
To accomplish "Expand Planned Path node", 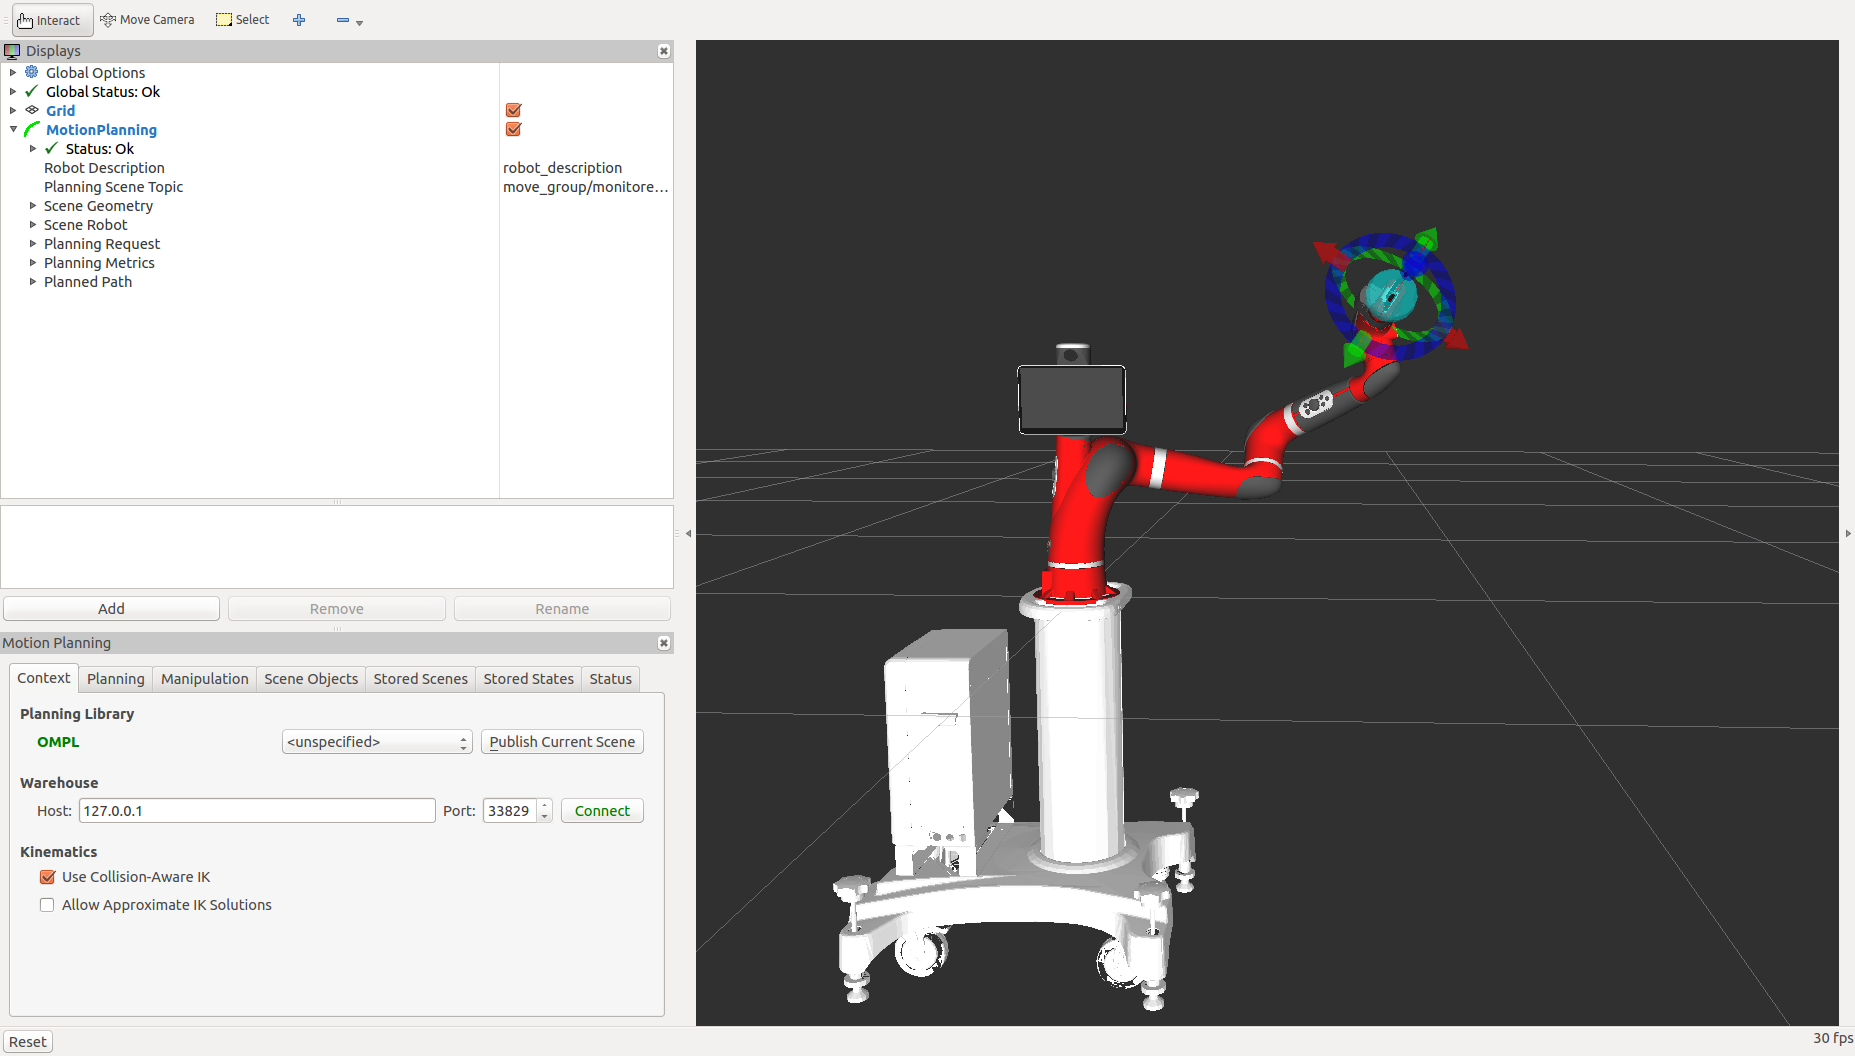I will point(33,281).
